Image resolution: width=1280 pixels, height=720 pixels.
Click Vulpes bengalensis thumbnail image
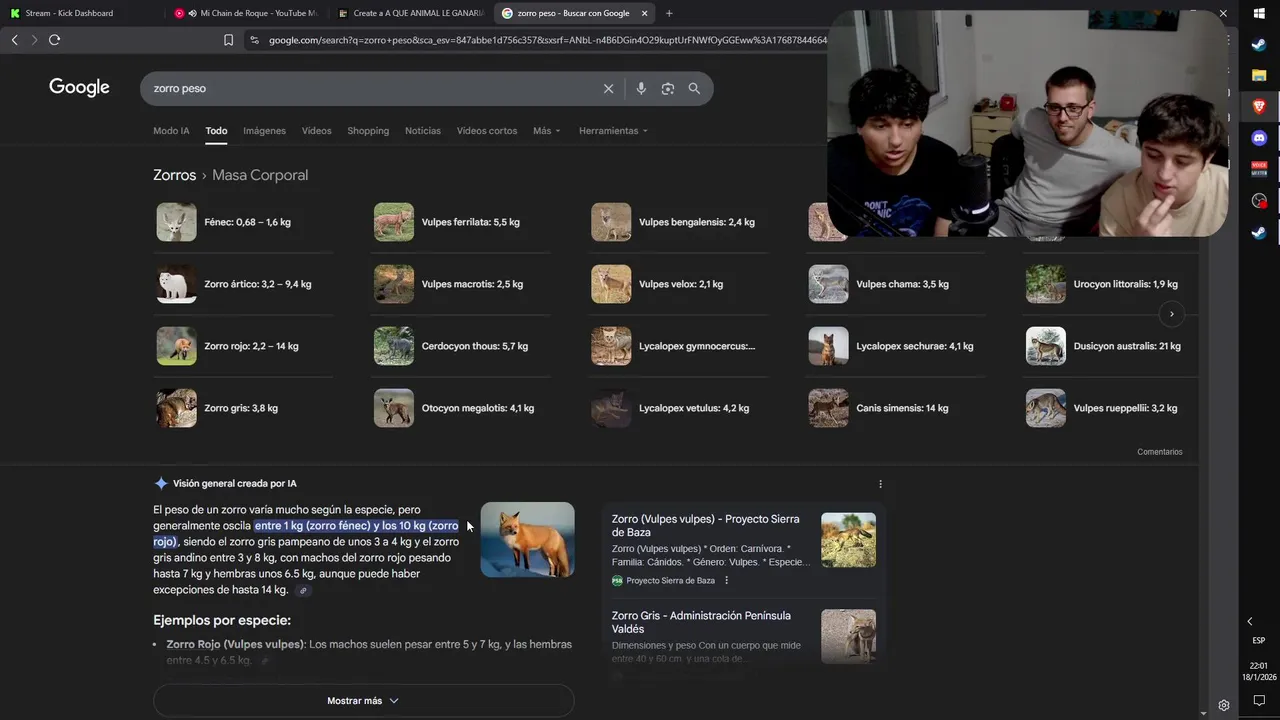(611, 222)
